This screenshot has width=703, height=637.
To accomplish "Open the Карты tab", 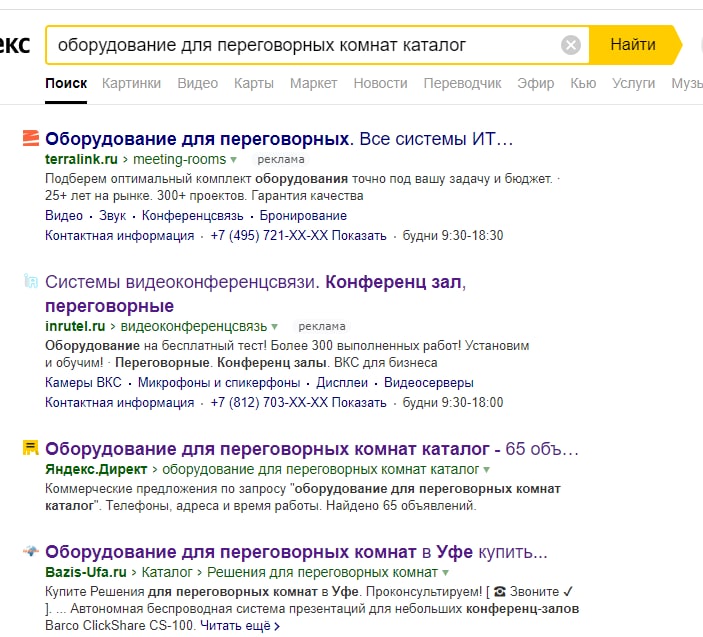I will [254, 83].
